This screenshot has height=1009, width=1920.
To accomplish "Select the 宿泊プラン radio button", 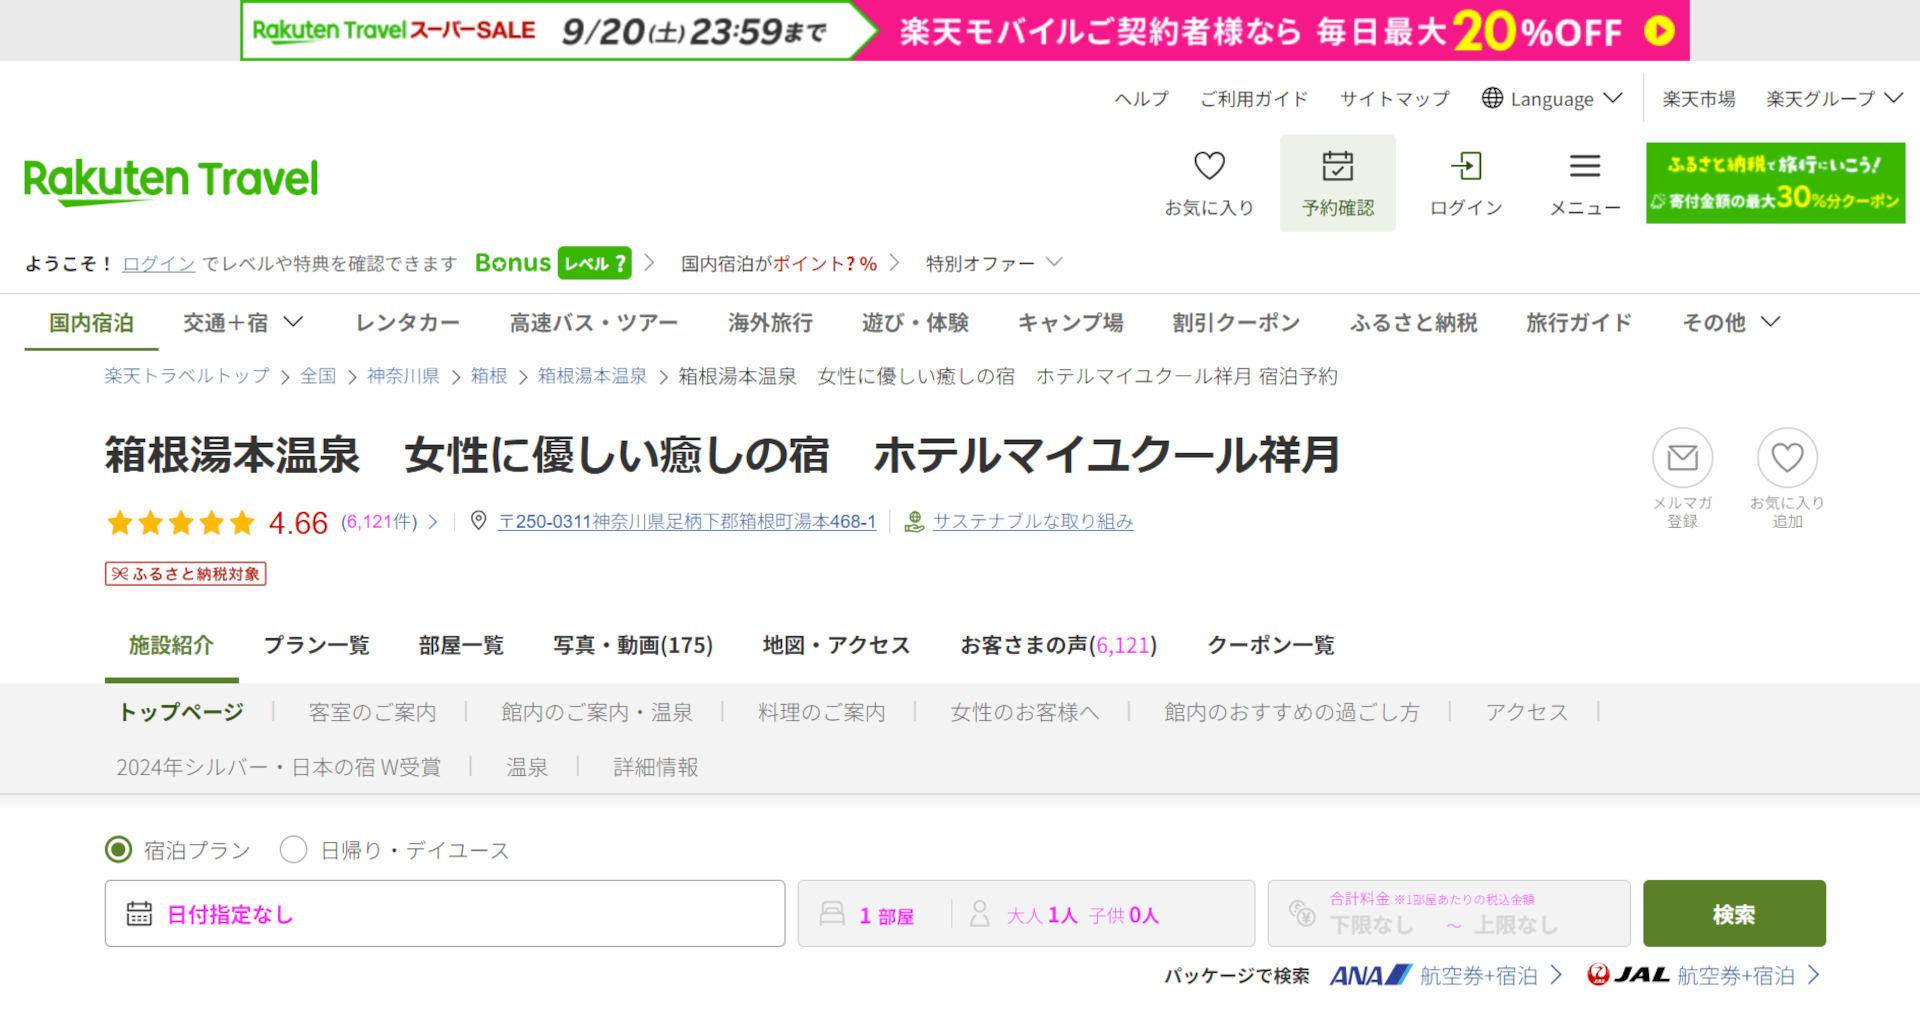I will pyautogui.click(x=118, y=849).
